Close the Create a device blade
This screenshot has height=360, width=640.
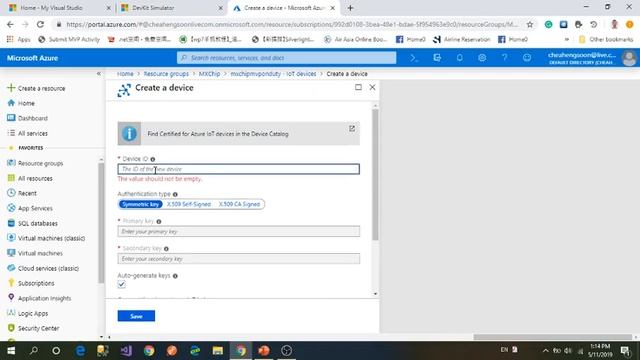click(x=372, y=87)
